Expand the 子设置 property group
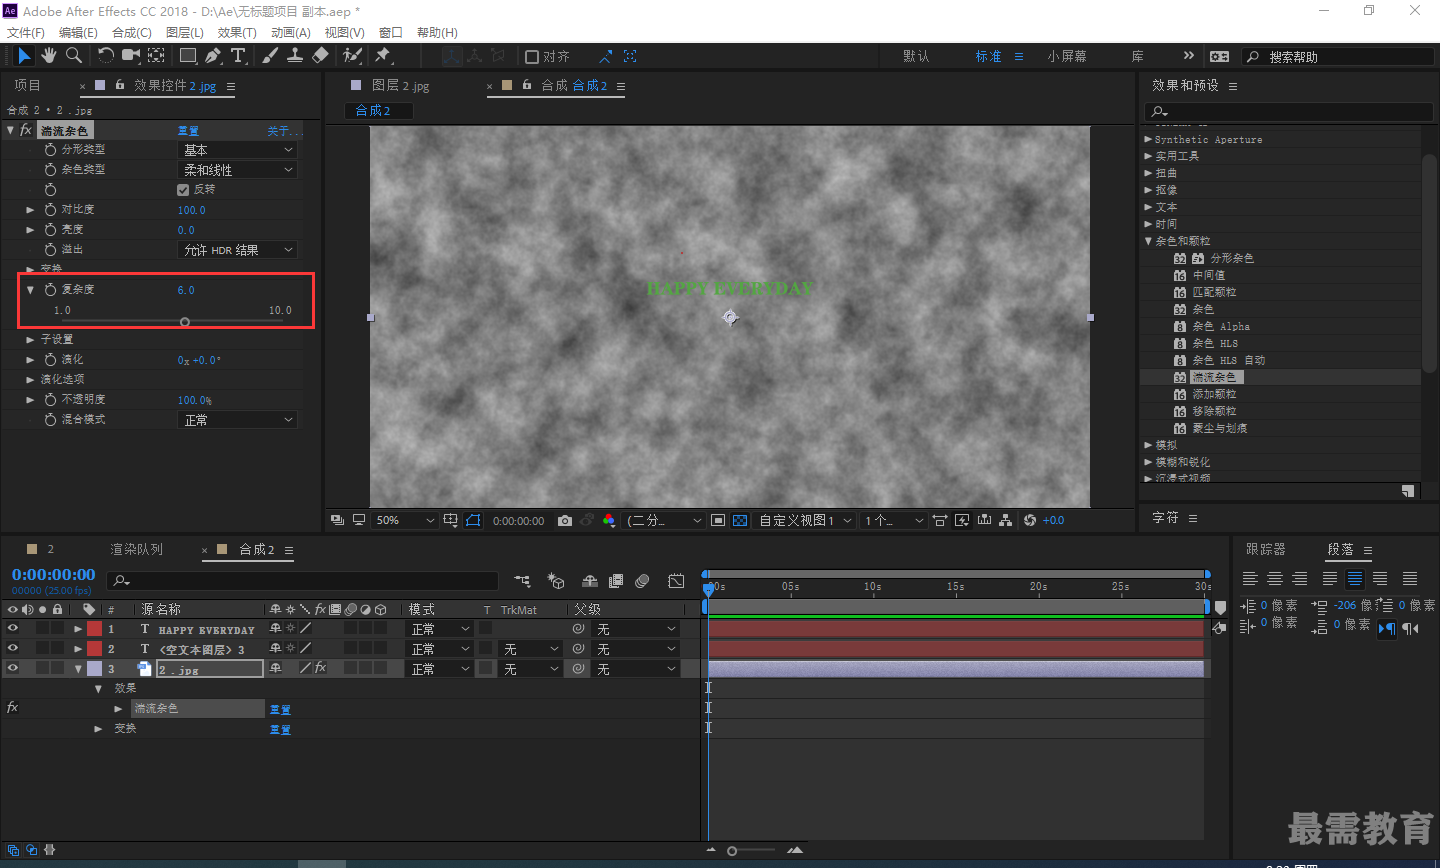 30,340
